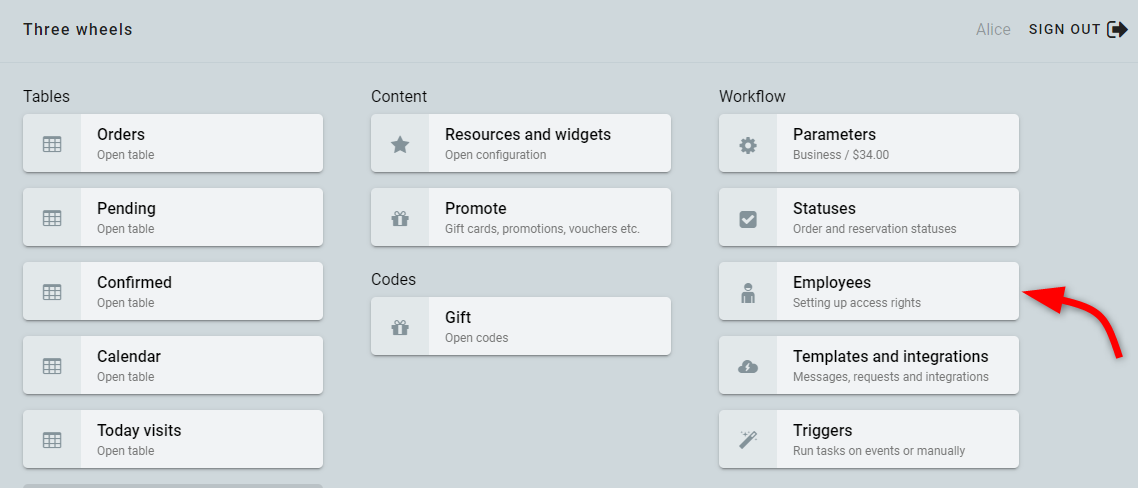Click the Alice username label
The height and width of the screenshot is (488, 1138).
pos(994,30)
